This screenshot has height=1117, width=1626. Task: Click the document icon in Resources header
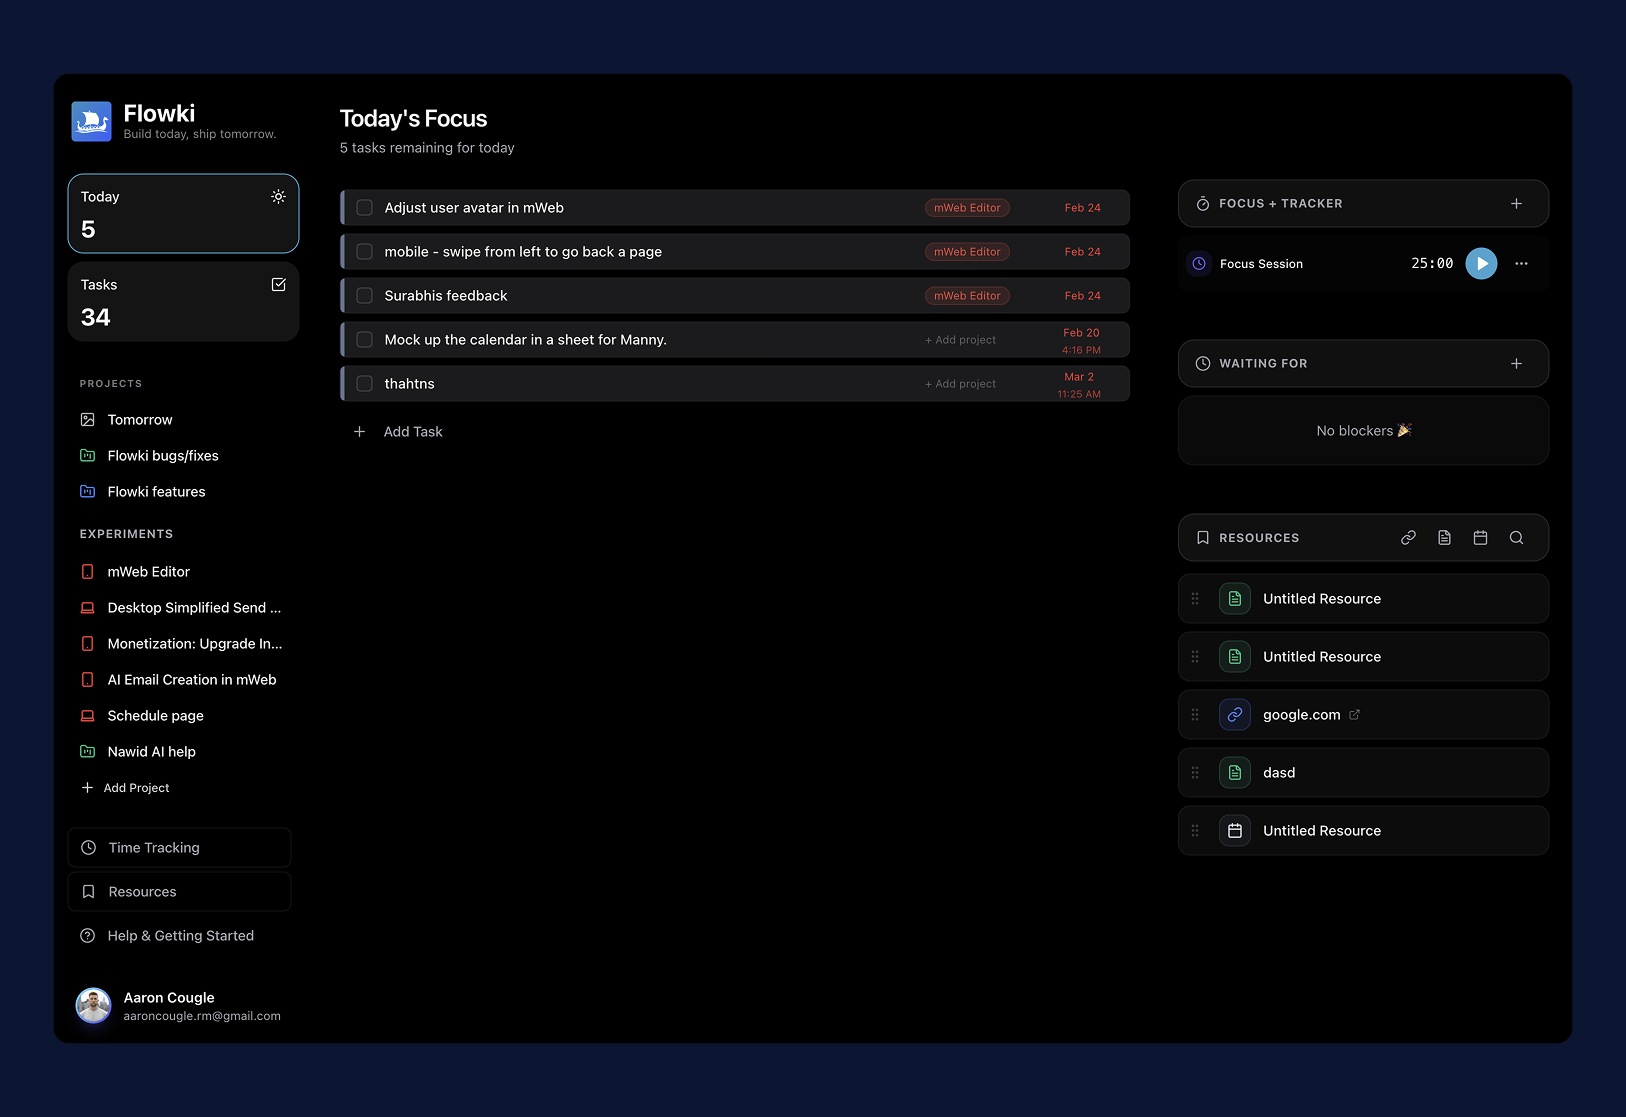[1444, 538]
